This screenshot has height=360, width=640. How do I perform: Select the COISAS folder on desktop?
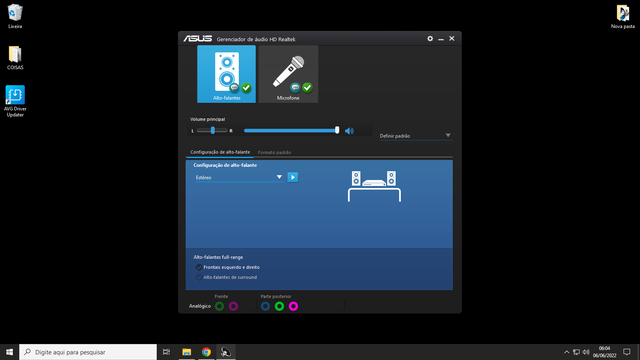click(x=15, y=58)
